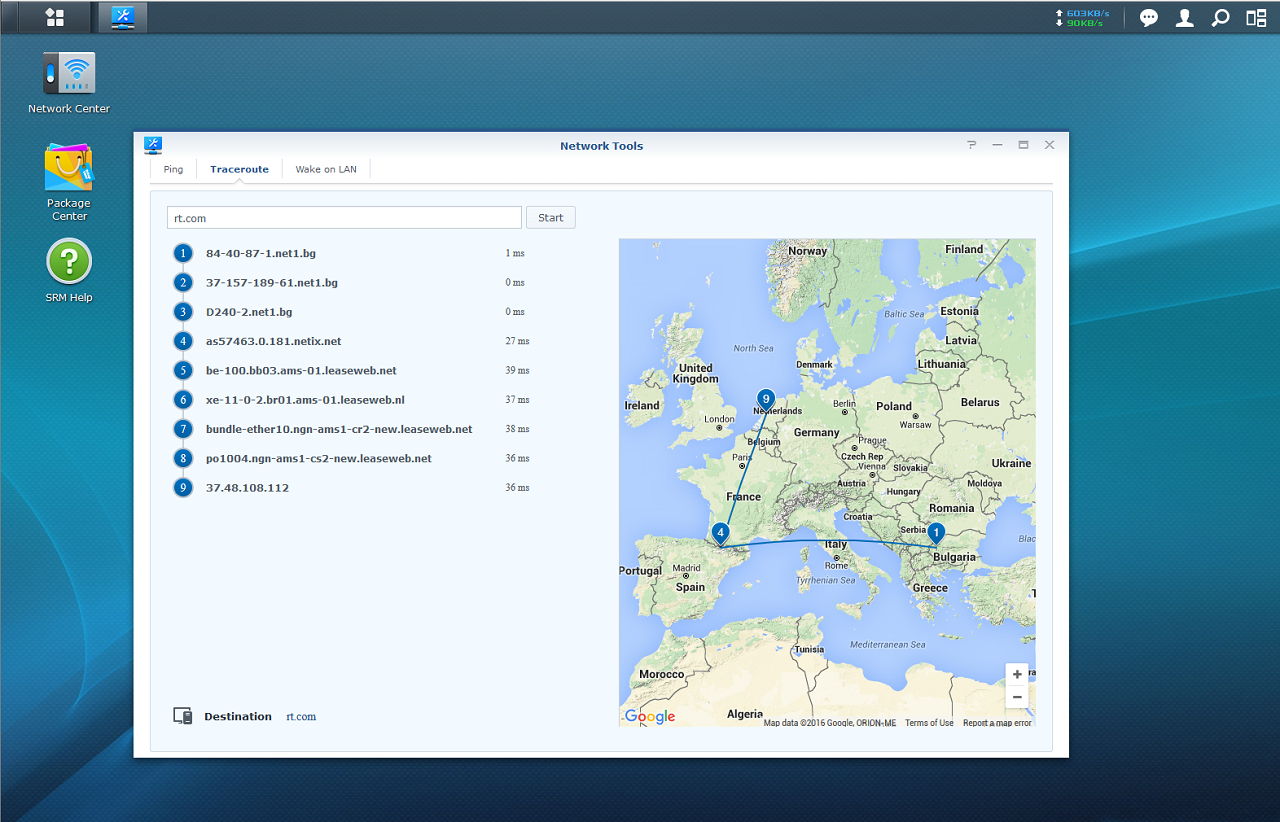Image resolution: width=1280 pixels, height=822 pixels.
Task: Click the rt.com address input field
Action: (344, 218)
